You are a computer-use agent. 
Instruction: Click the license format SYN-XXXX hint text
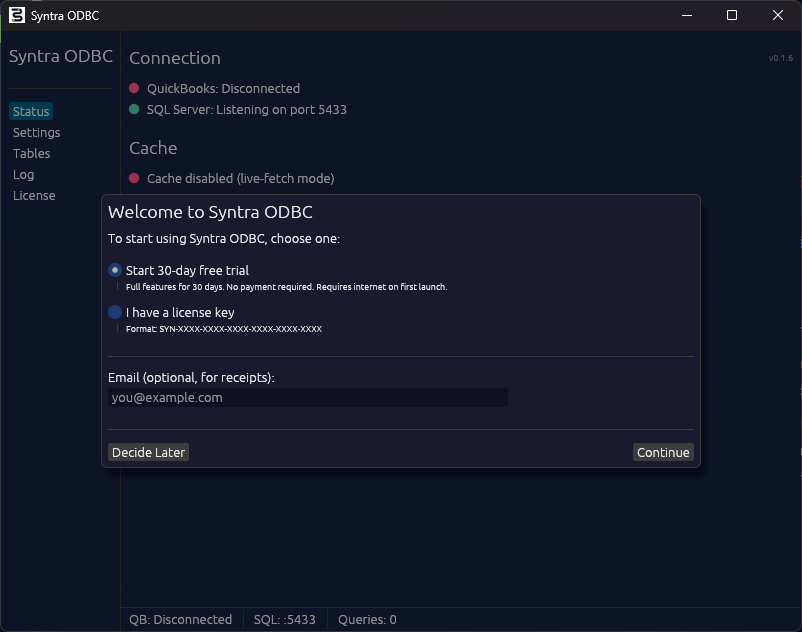pyautogui.click(x=224, y=329)
